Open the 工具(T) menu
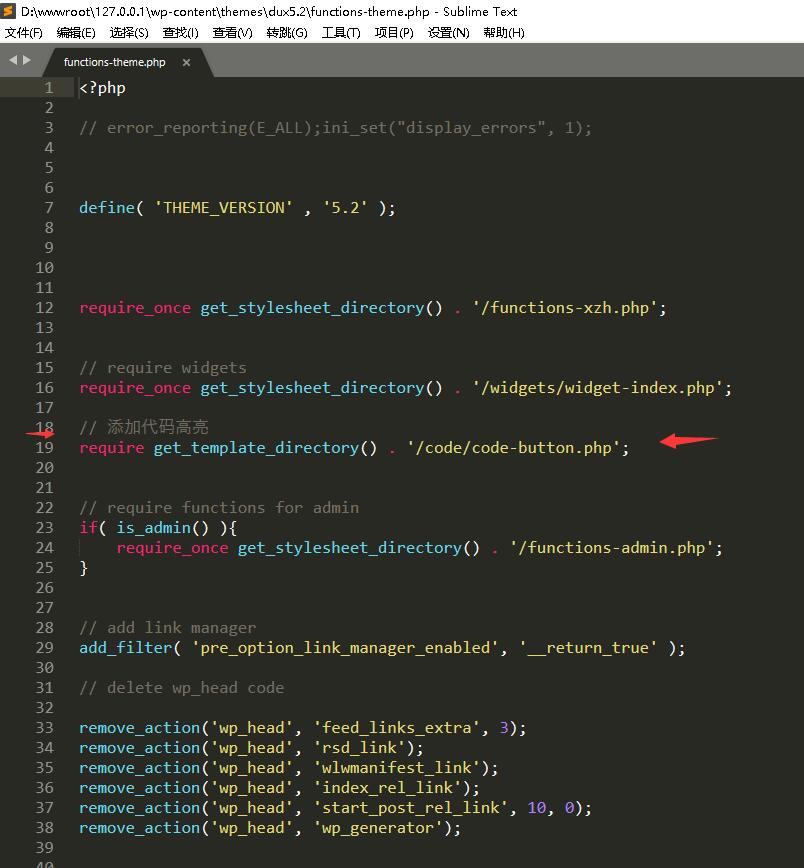 click(x=341, y=33)
